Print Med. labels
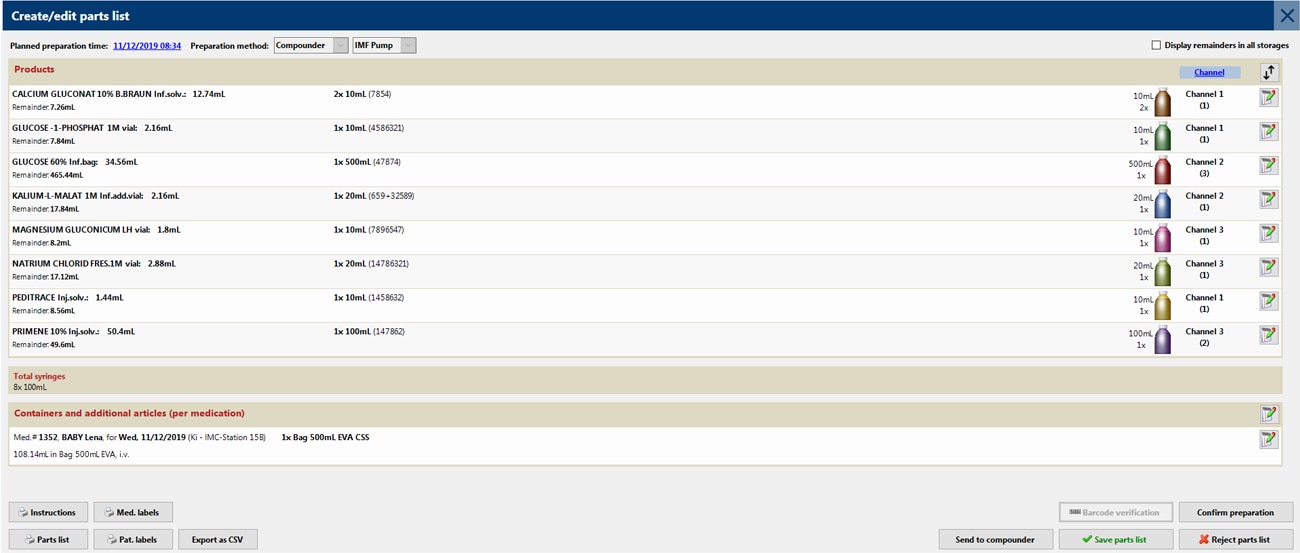 [x=133, y=513]
